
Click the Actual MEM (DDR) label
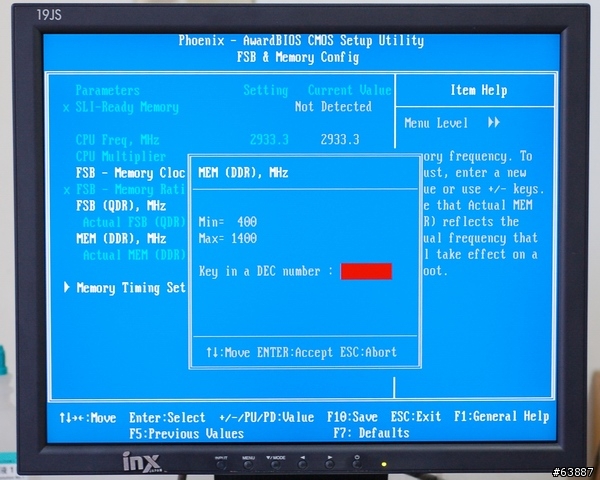134,255
